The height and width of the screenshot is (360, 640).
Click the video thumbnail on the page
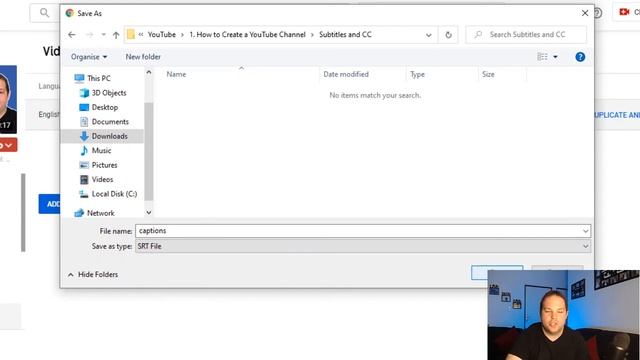[x=8, y=99]
